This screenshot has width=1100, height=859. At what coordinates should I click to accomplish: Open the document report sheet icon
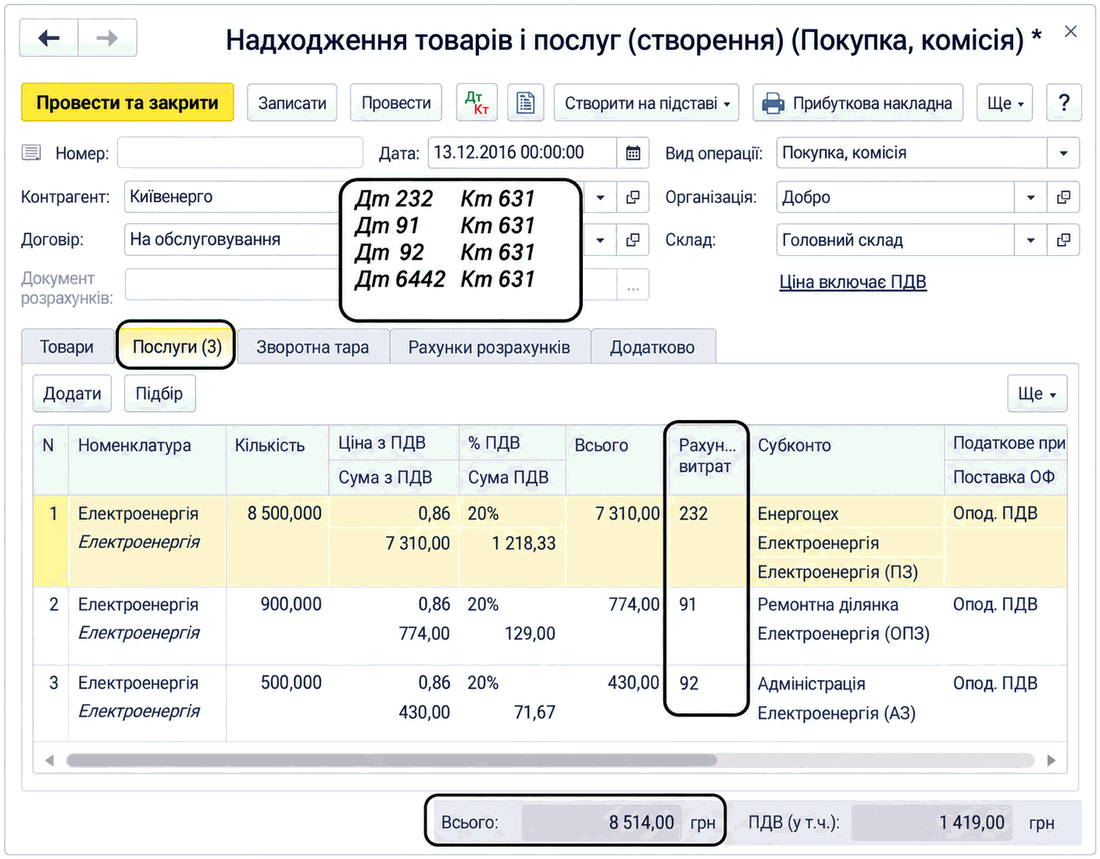(x=525, y=103)
